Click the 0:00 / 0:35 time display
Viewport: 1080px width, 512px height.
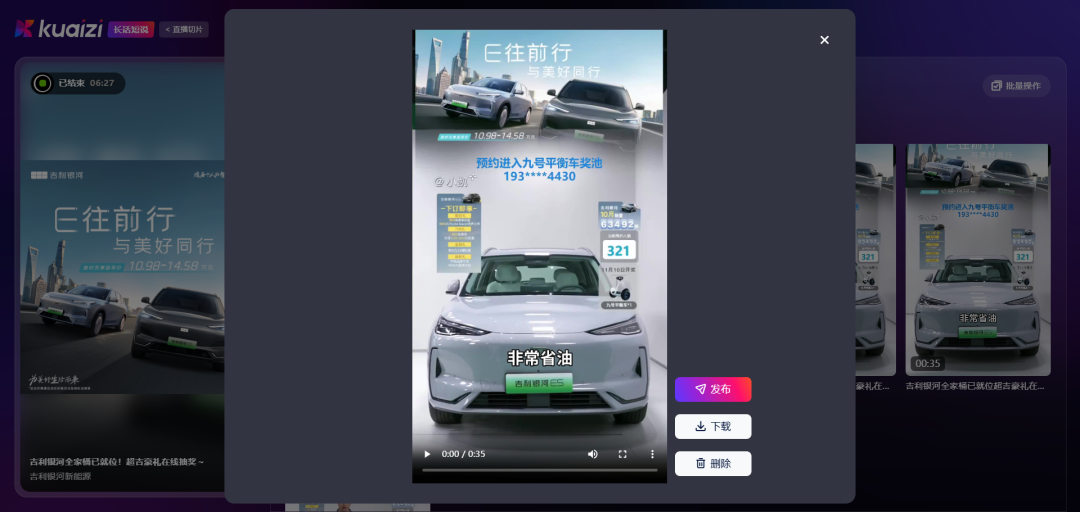[x=464, y=454]
